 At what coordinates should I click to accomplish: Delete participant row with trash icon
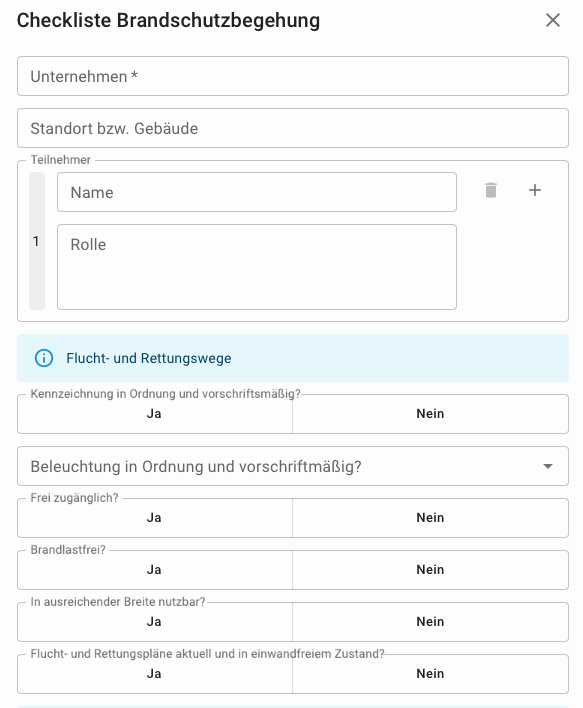point(491,190)
